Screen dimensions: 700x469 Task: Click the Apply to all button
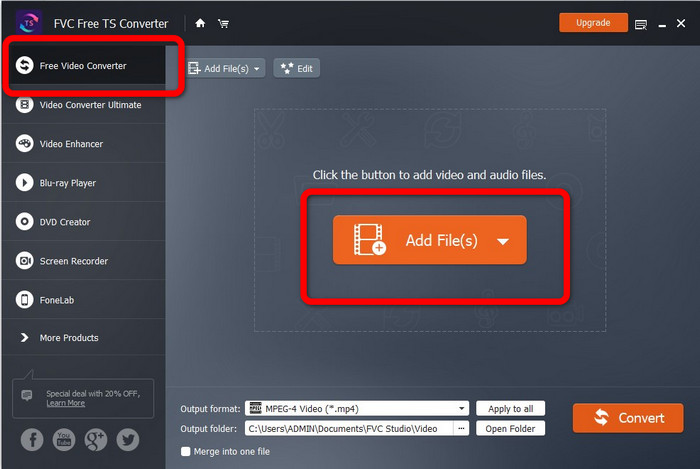[x=510, y=409]
